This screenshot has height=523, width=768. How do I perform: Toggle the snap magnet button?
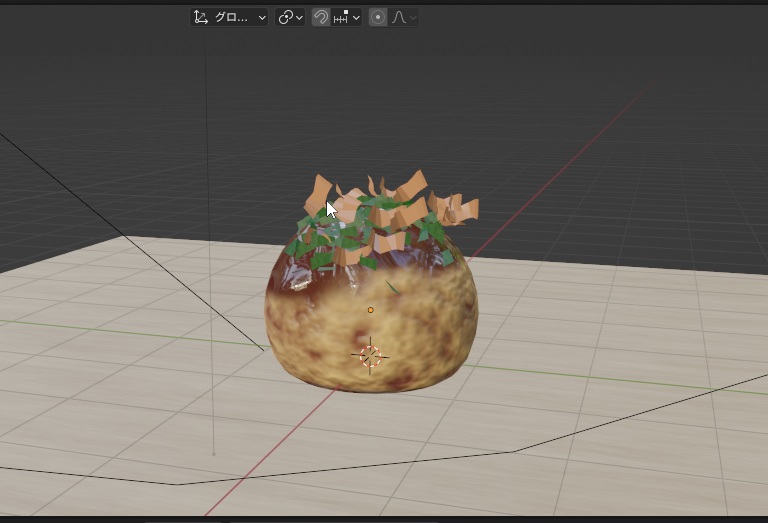pos(321,17)
